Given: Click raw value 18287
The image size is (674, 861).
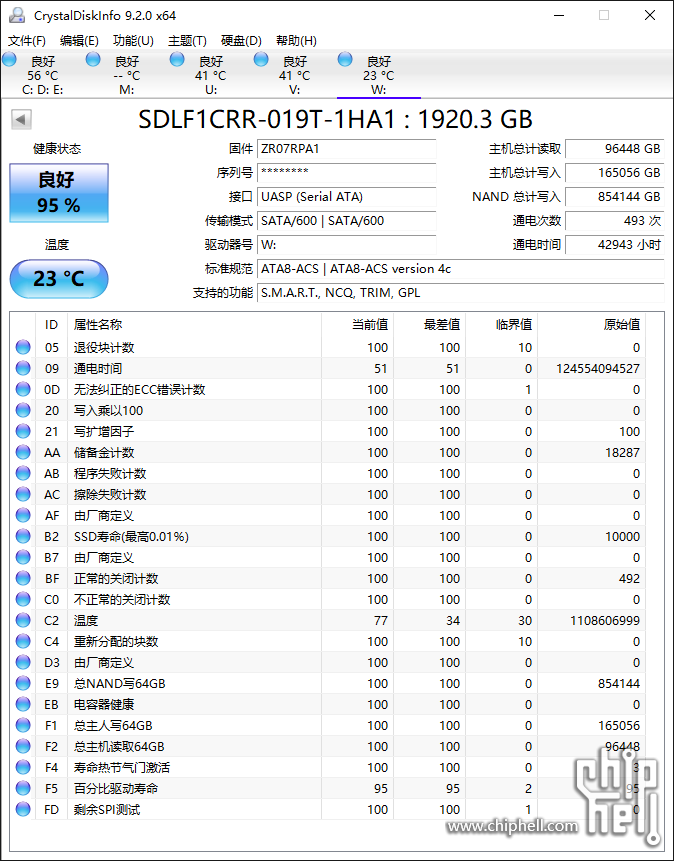Looking at the screenshot, I should [x=622, y=452].
